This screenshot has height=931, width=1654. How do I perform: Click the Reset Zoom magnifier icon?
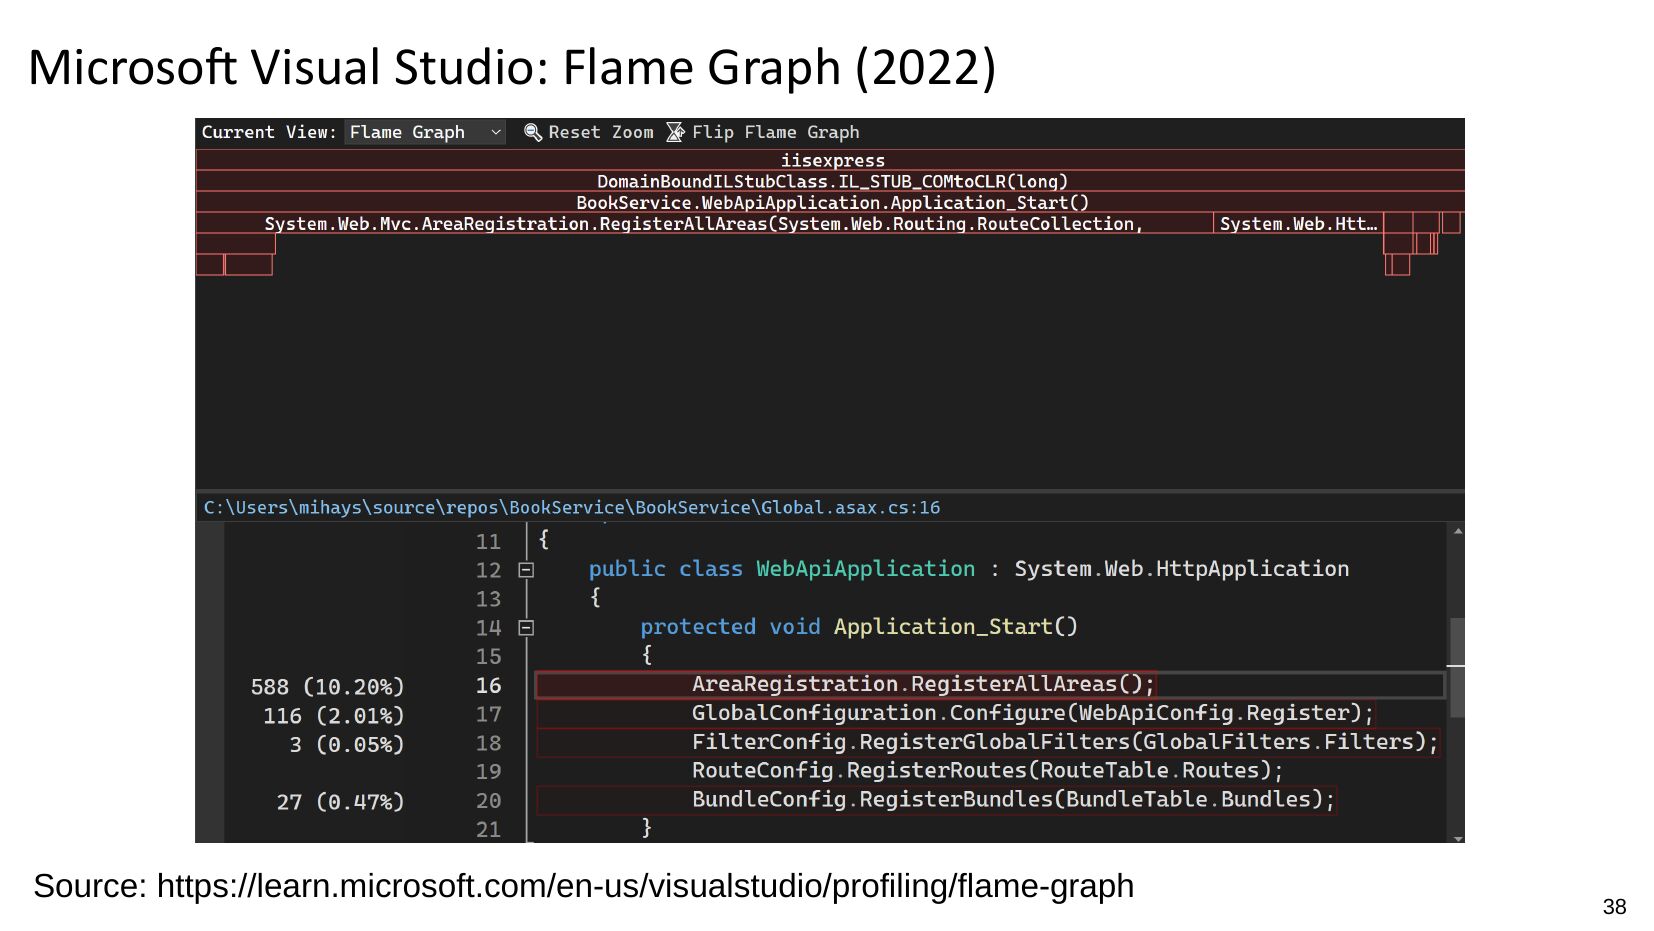click(x=533, y=132)
